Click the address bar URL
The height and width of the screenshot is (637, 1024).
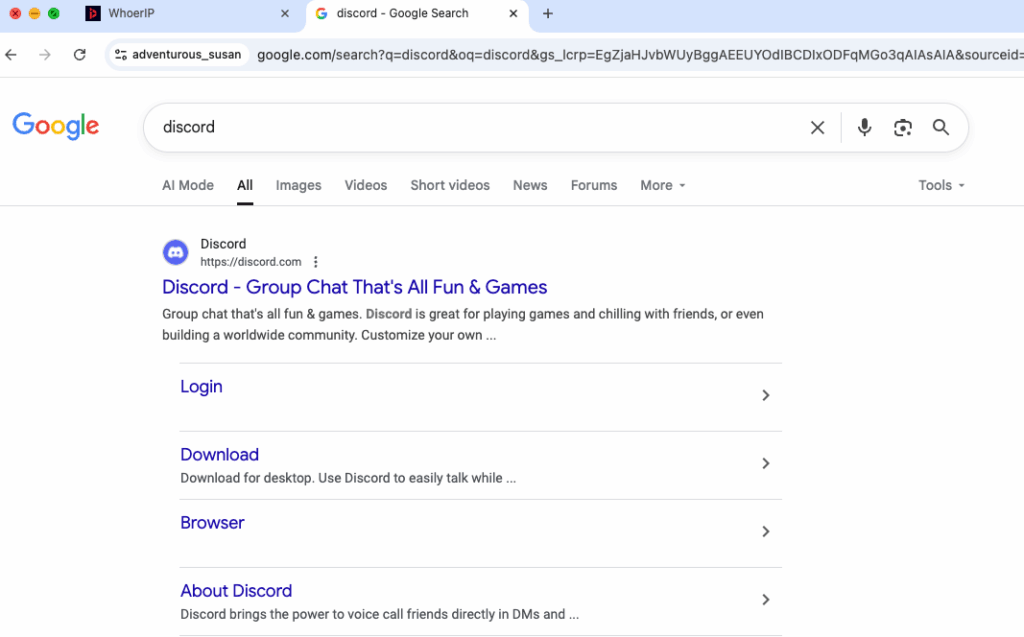(639, 55)
